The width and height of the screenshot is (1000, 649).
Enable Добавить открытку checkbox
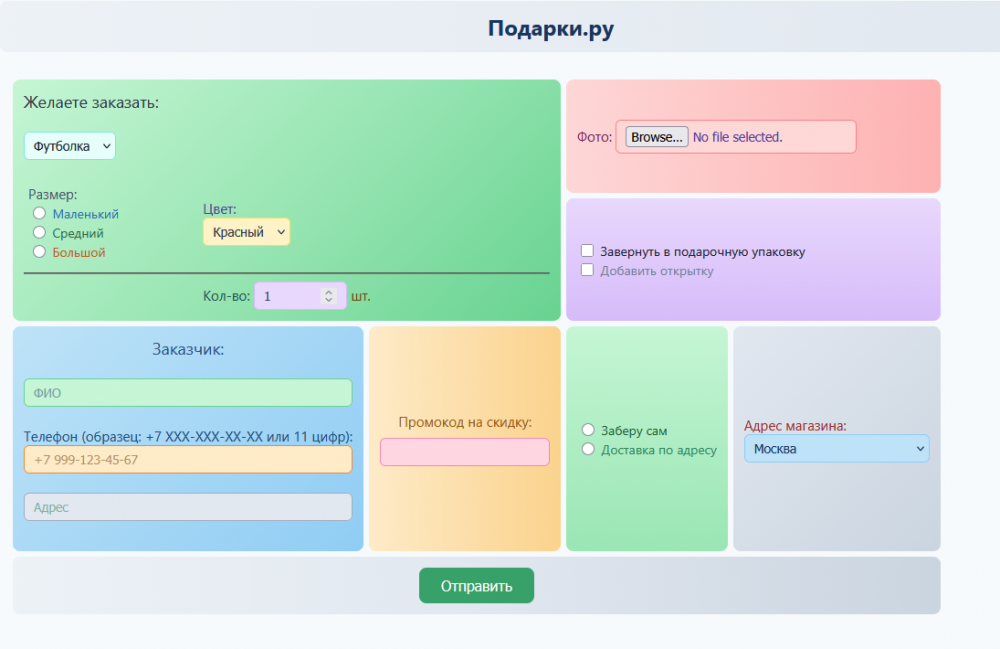point(587,270)
